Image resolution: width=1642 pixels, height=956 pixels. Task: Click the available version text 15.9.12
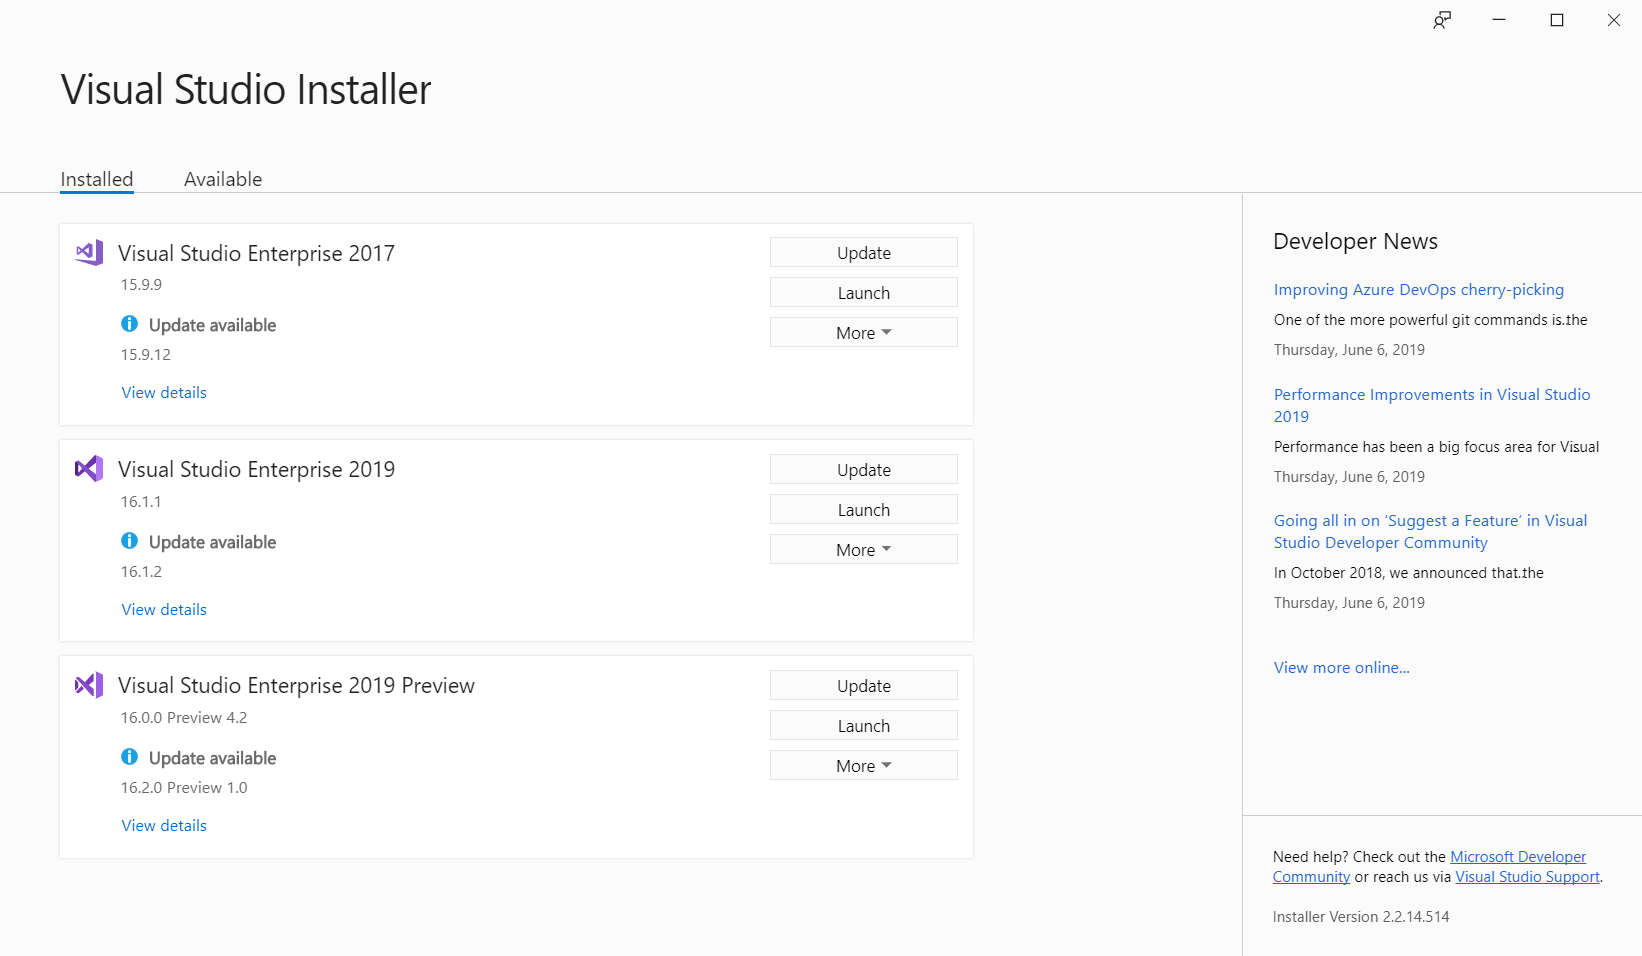(x=146, y=355)
